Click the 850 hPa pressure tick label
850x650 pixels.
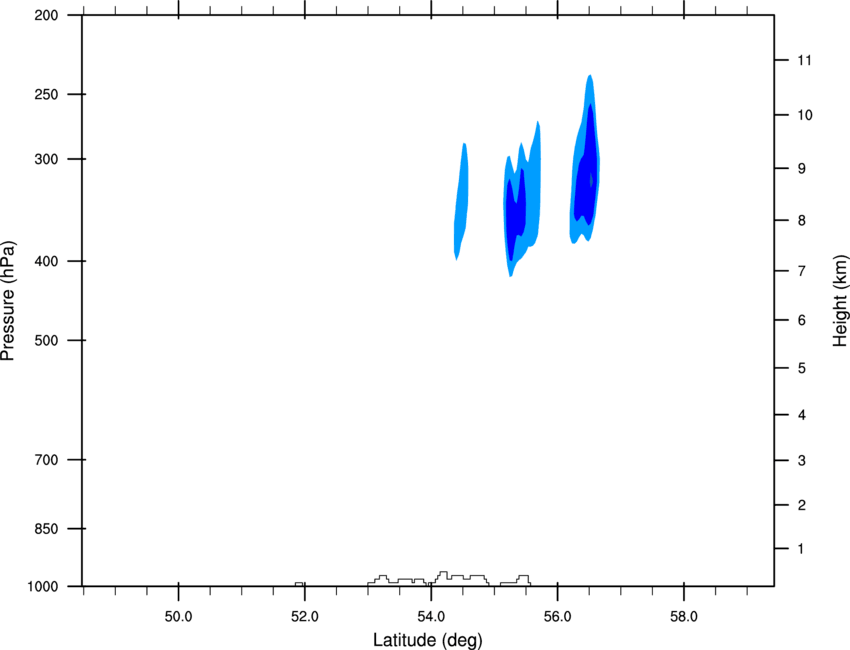(46, 529)
